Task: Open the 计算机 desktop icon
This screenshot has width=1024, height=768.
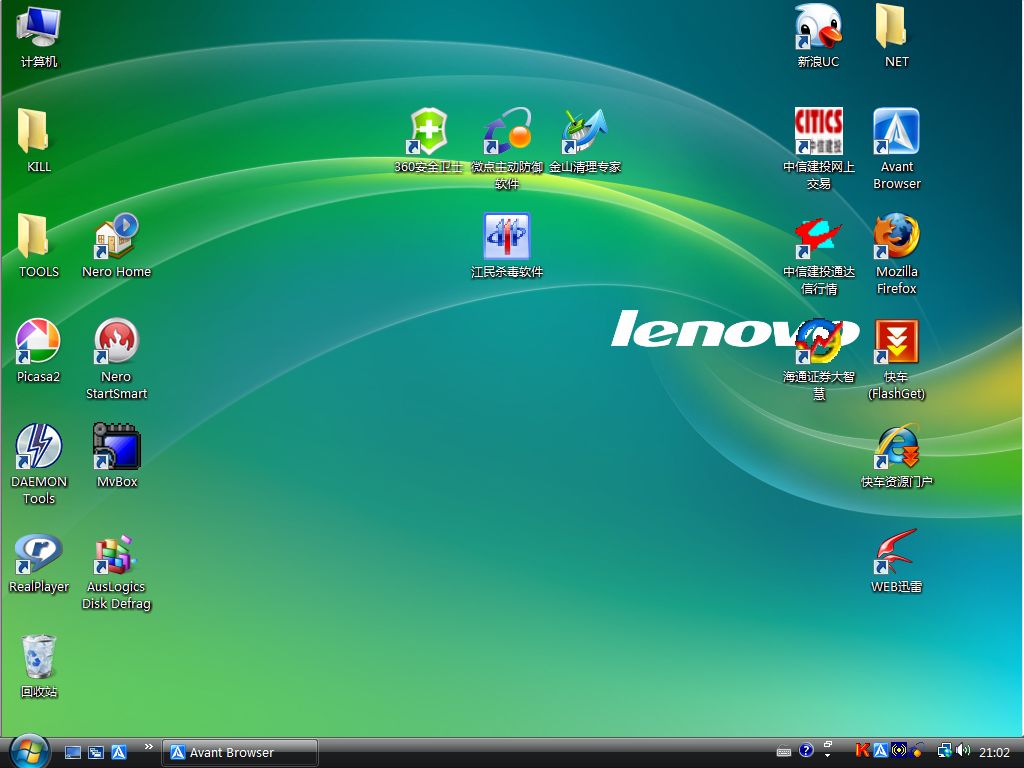Action: pos(39,36)
